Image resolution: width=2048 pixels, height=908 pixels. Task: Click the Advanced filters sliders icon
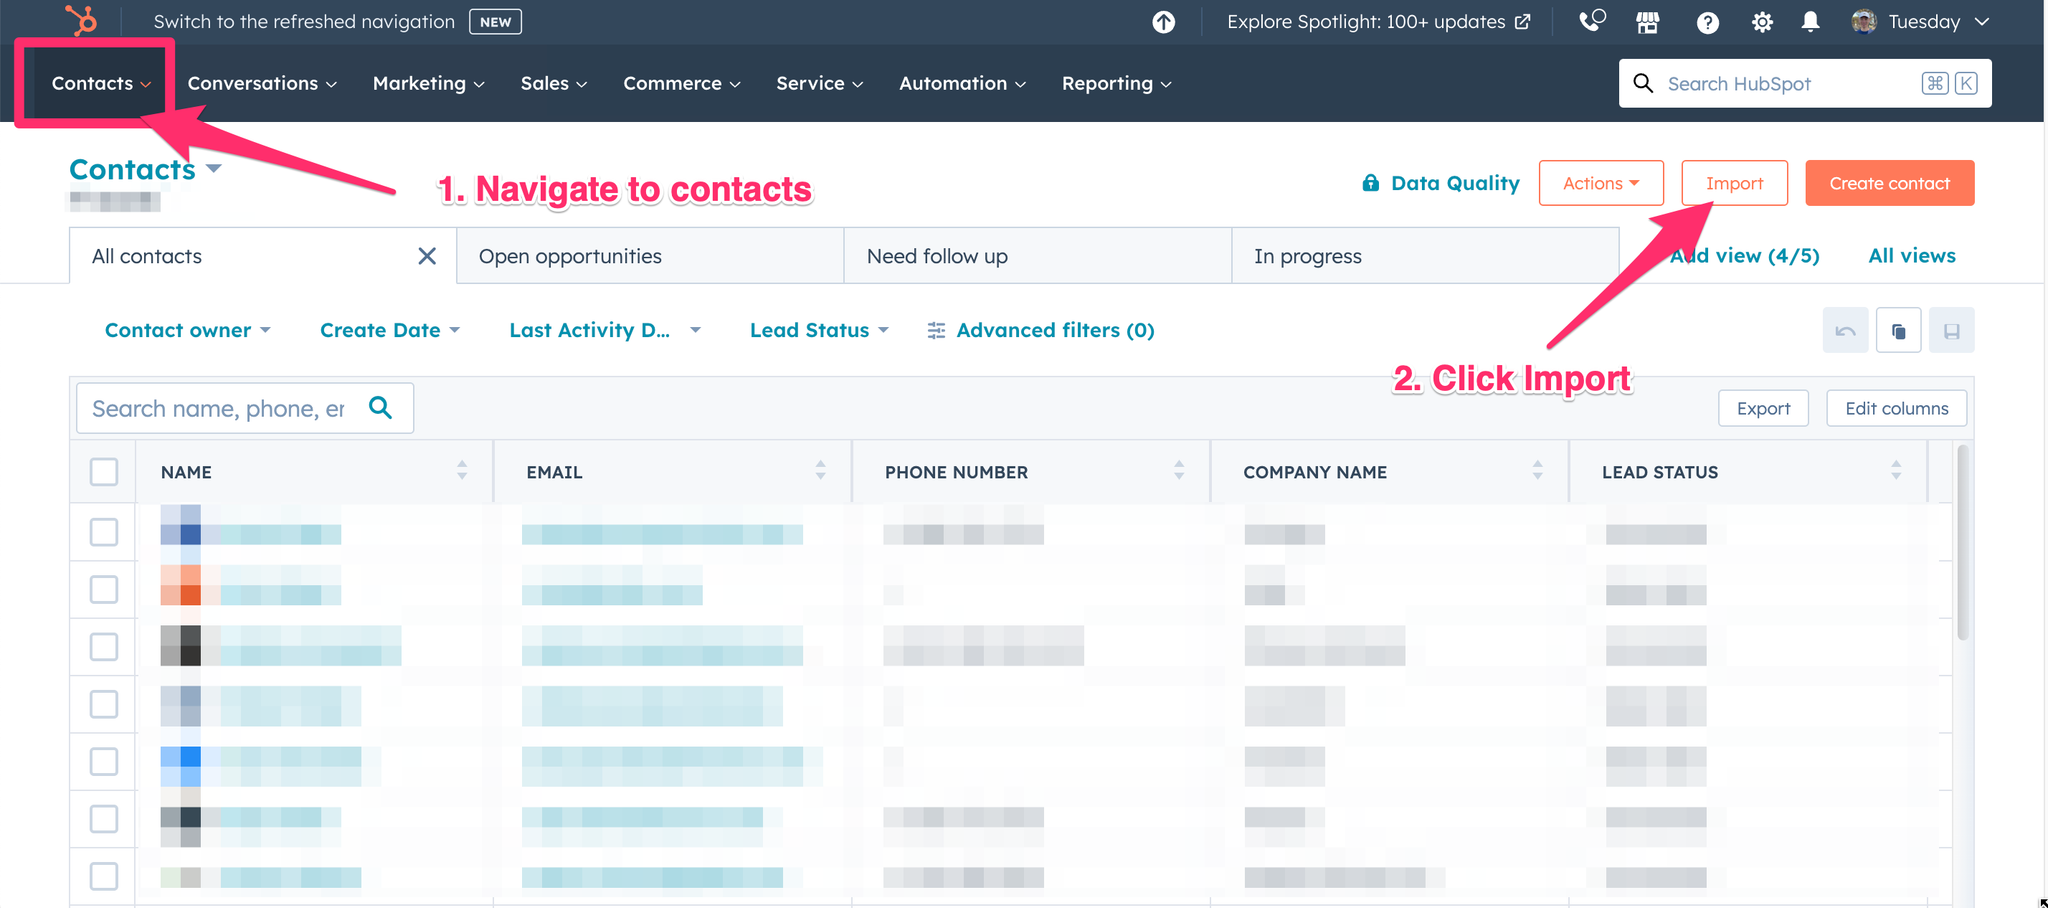[x=936, y=330]
